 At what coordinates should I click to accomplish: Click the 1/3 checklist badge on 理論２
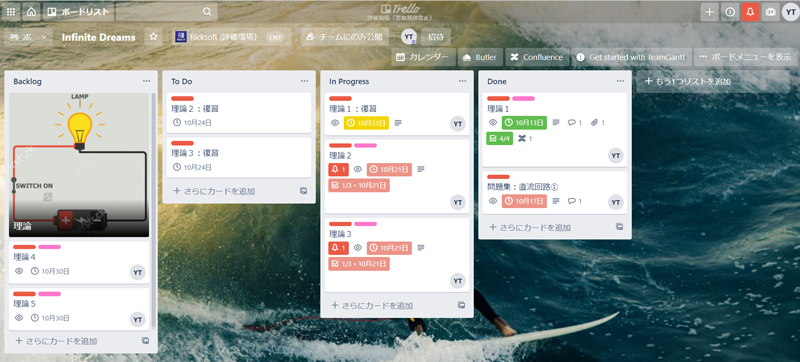point(359,186)
